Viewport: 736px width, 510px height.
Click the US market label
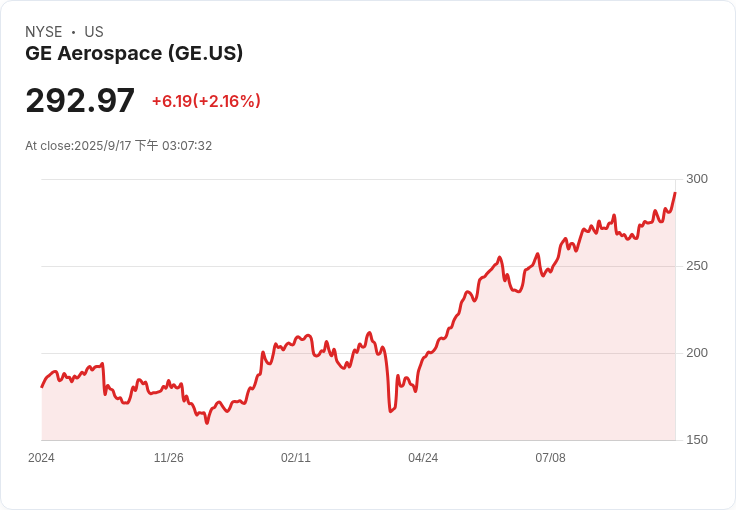pos(94,32)
